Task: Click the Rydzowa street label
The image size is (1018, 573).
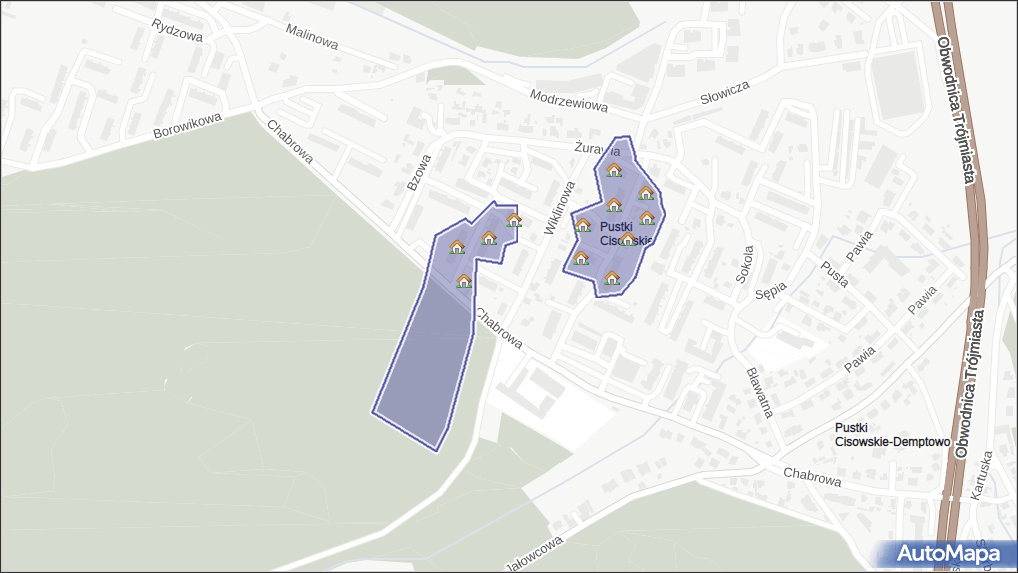Action: tap(177, 30)
